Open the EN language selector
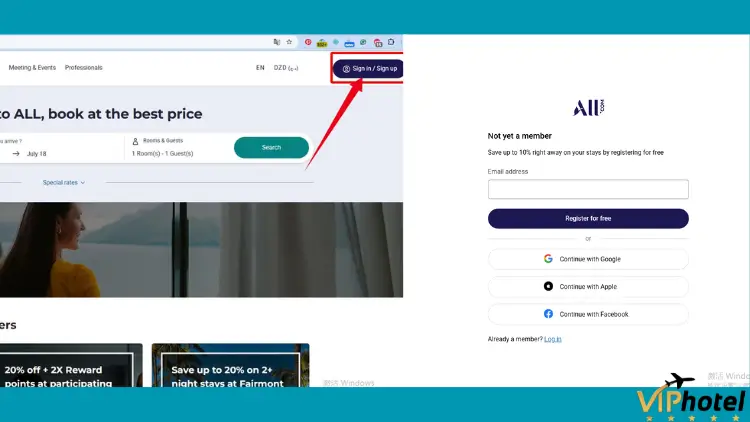 [260, 68]
